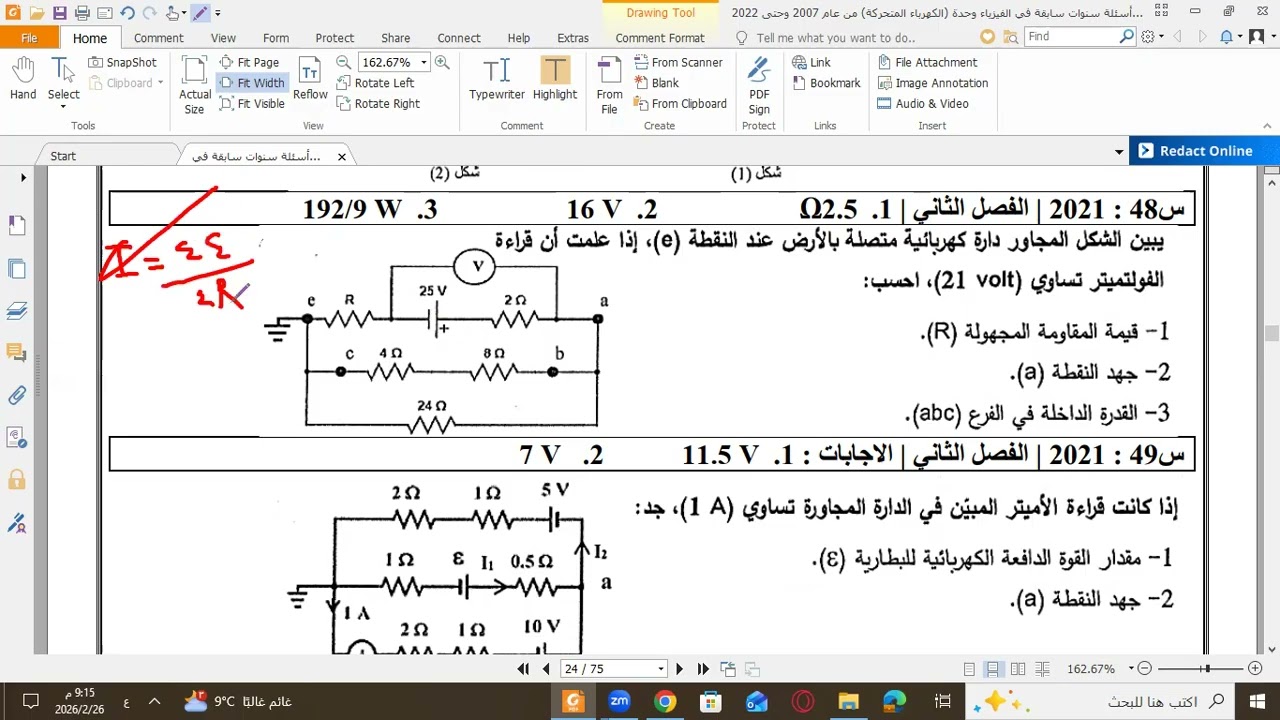This screenshot has height=720, width=1280.
Task: Open the document tab list dropdown
Action: pos(1119,152)
